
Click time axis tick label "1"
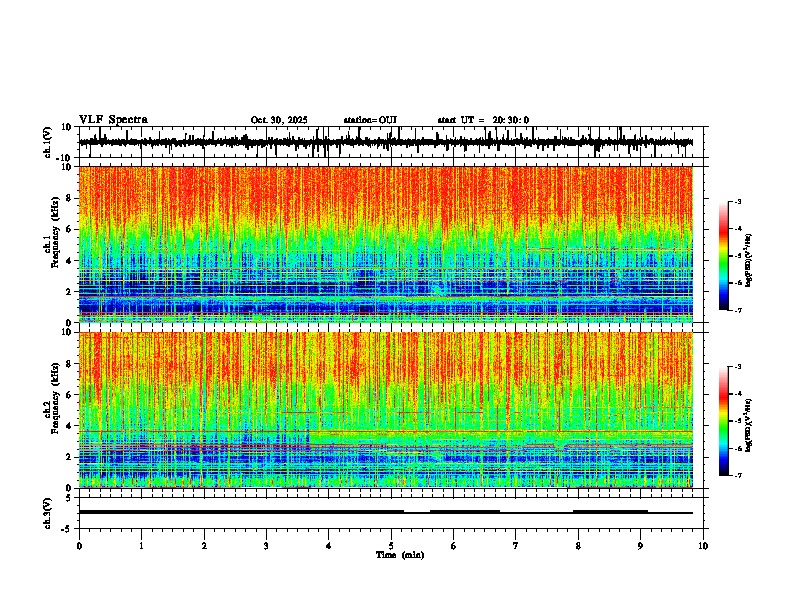pos(141,546)
